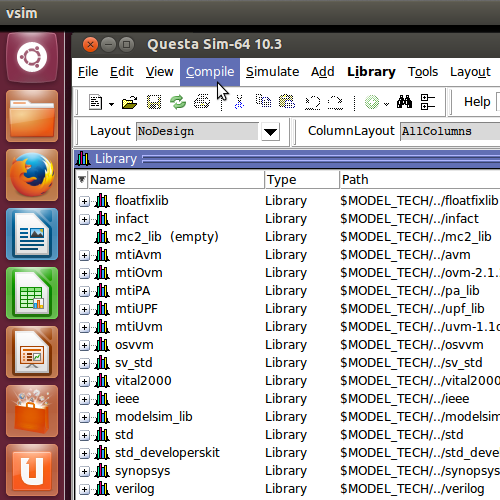Open the Files launcher icon
Screen dimensions: 500x500
coord(32,116)
